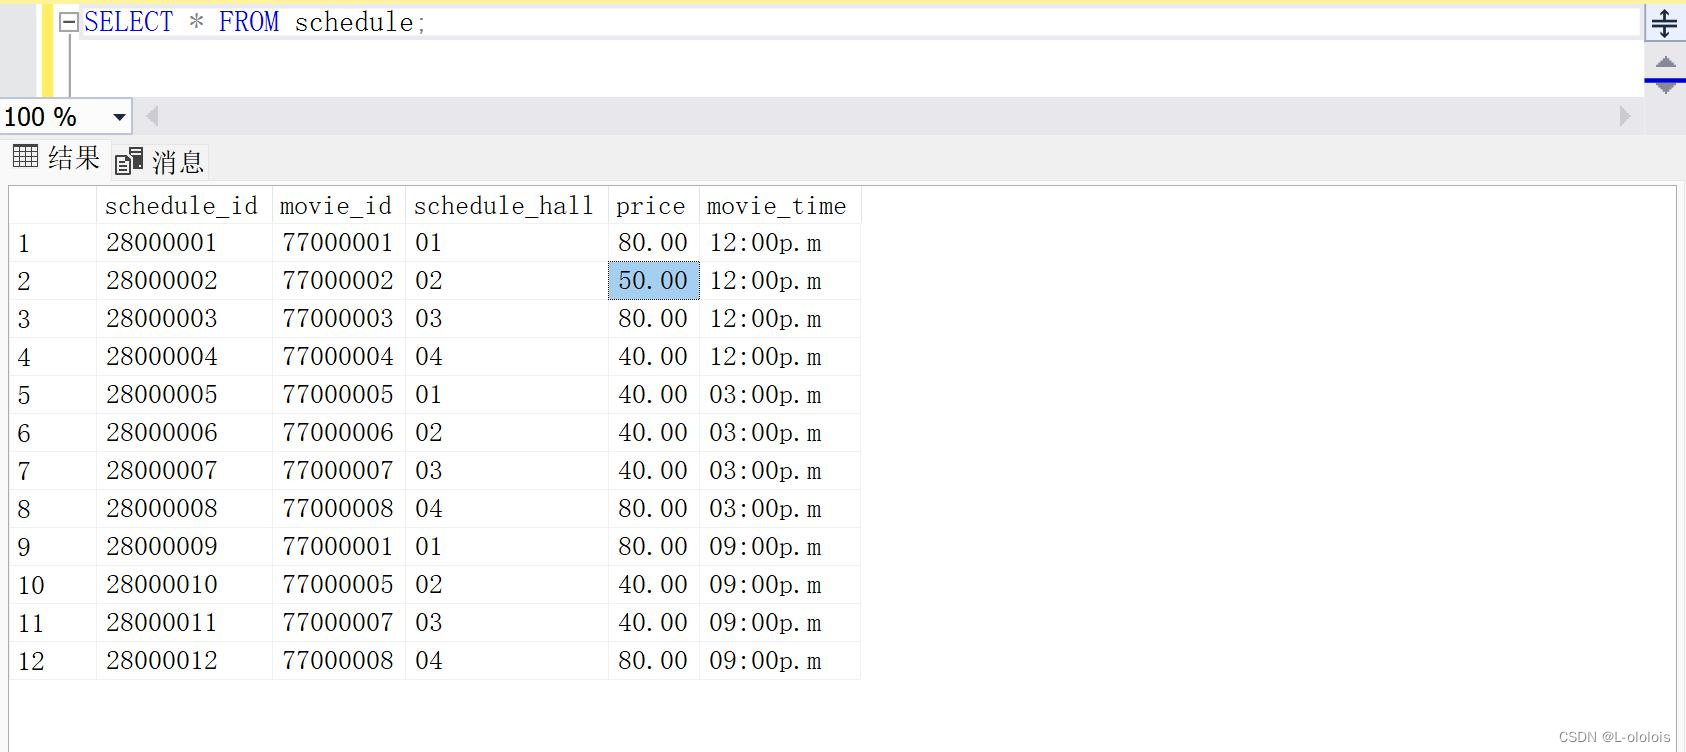
Task: Click movie_id 77000004 in row 4
Action: (x=338, y=357)
